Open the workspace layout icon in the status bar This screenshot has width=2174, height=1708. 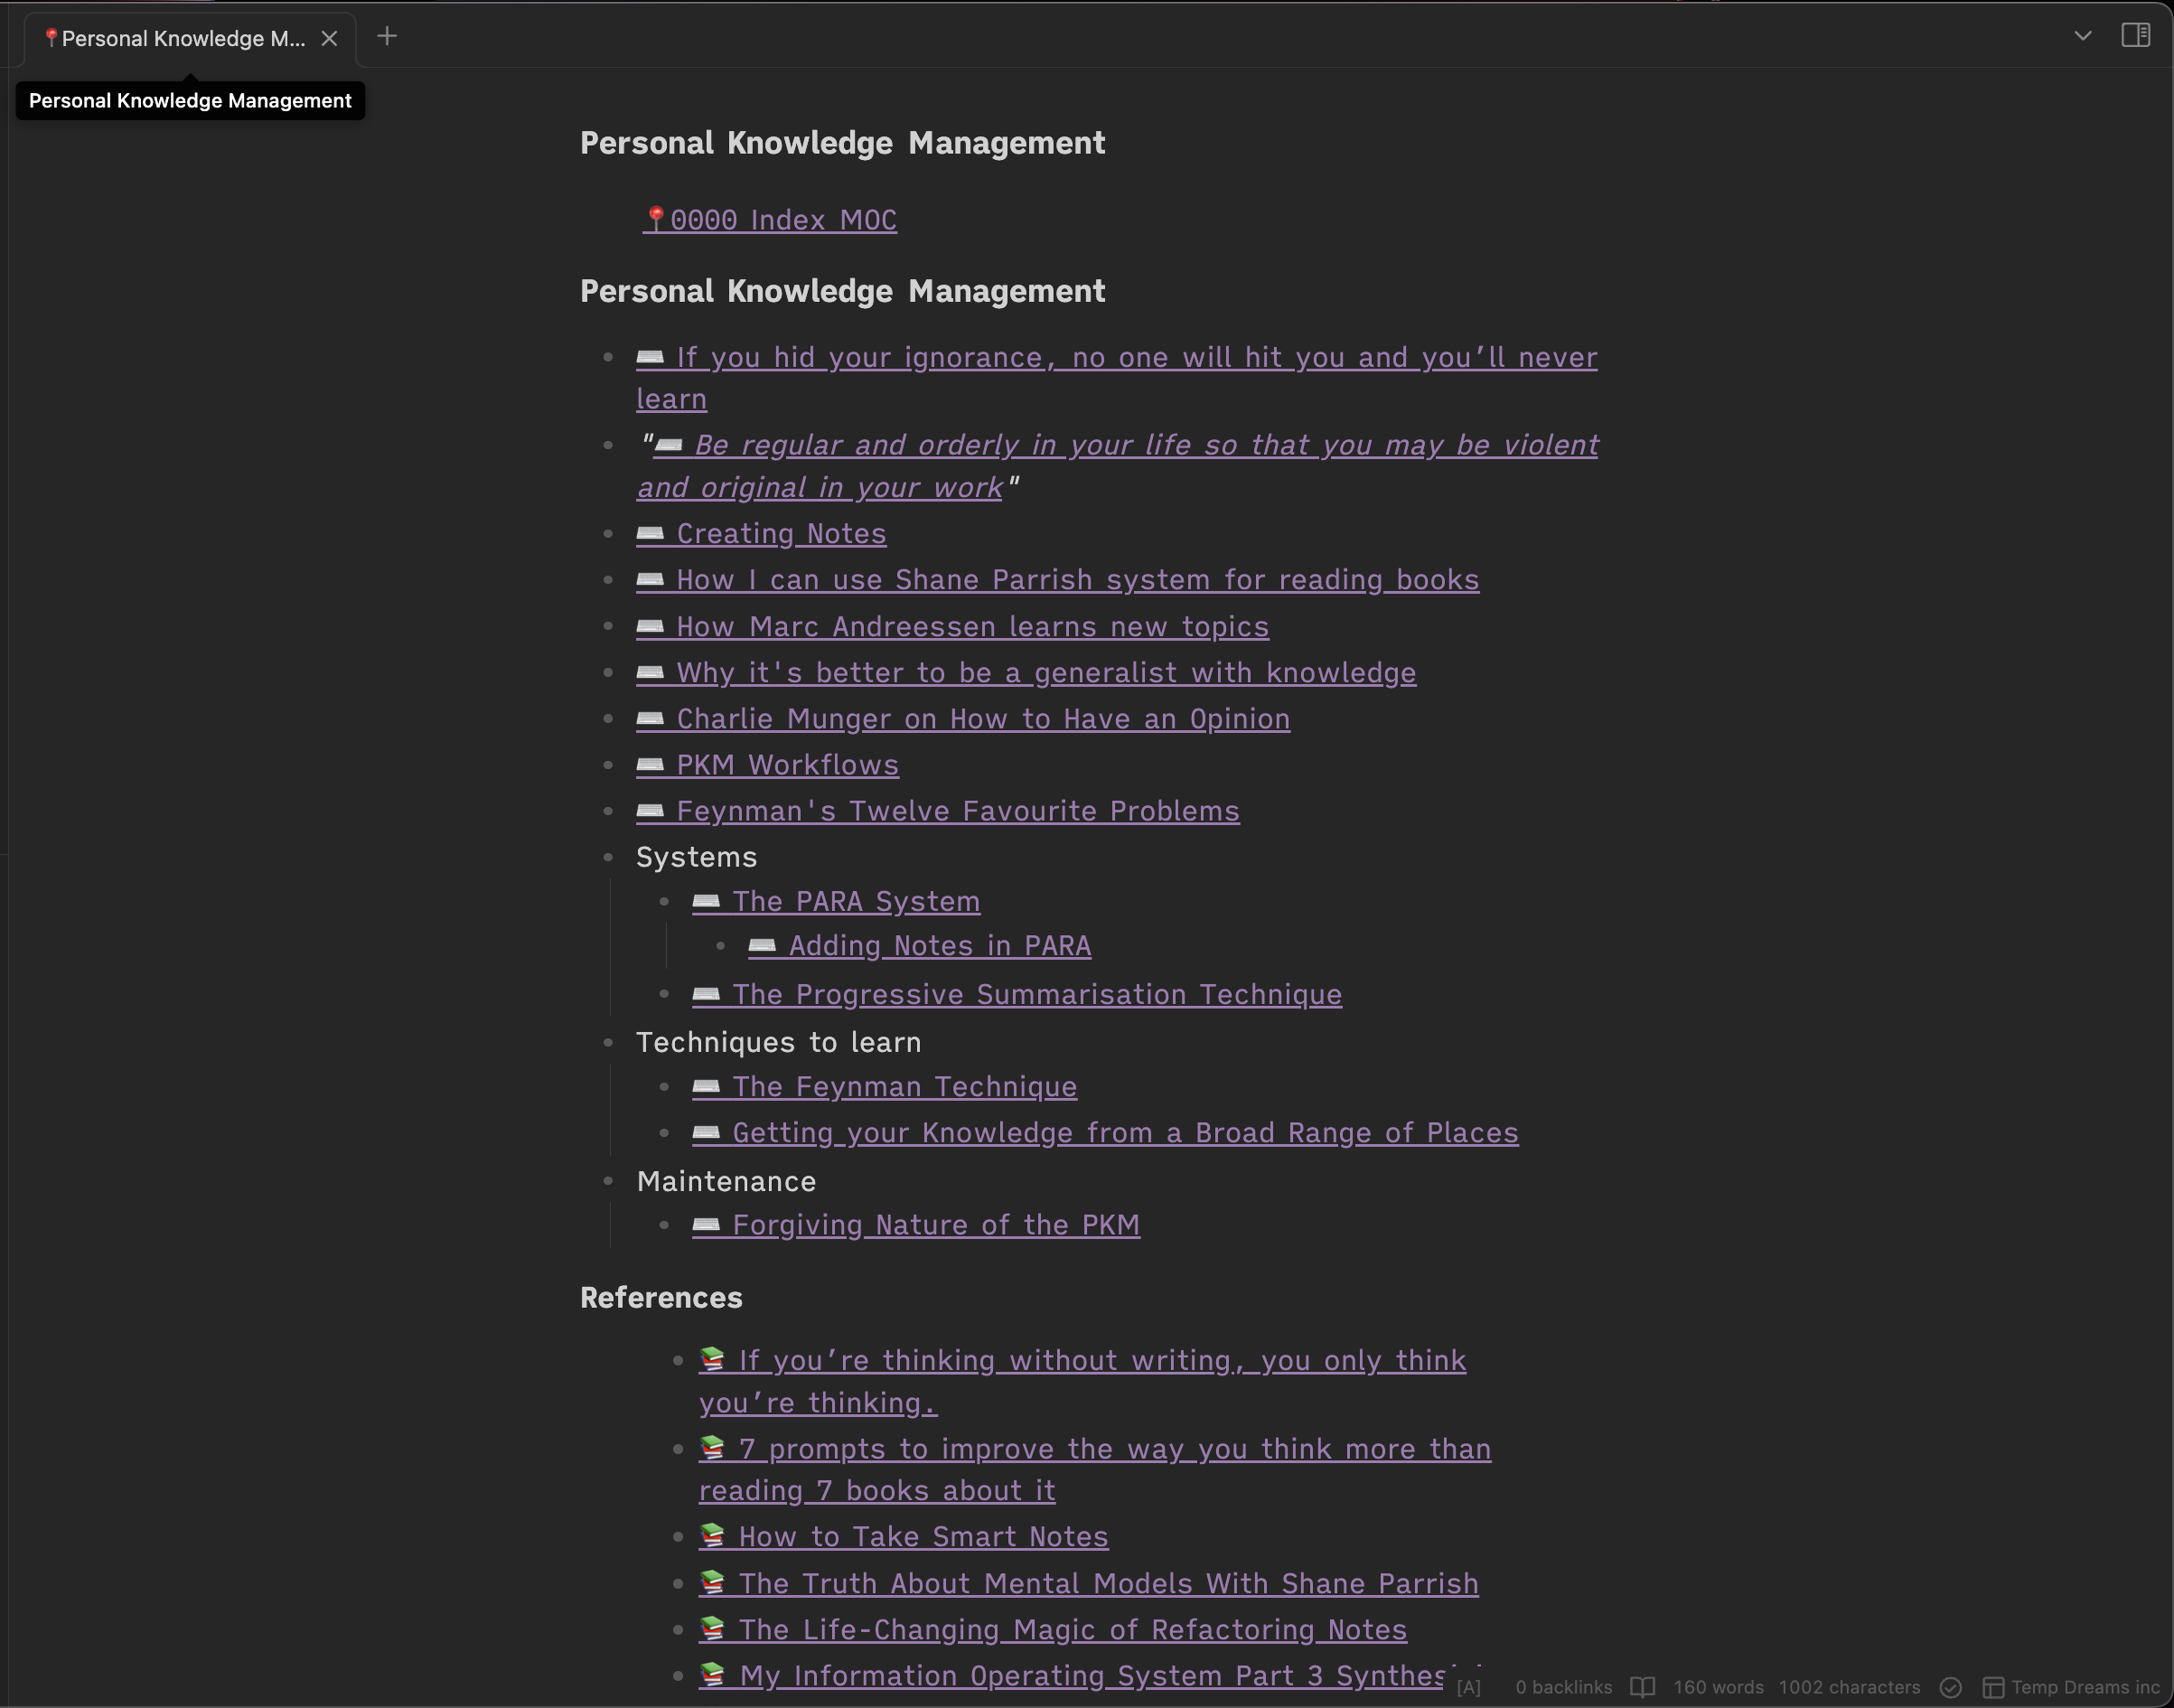[1993, 1687]
